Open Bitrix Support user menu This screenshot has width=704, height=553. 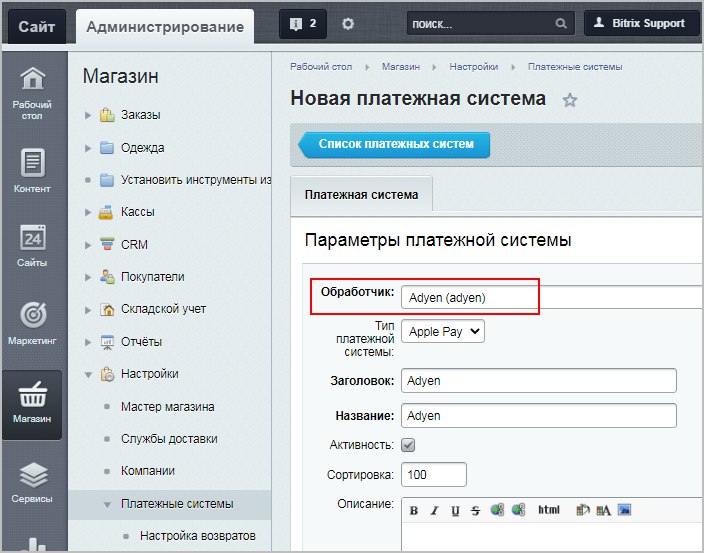coord(641,23)
